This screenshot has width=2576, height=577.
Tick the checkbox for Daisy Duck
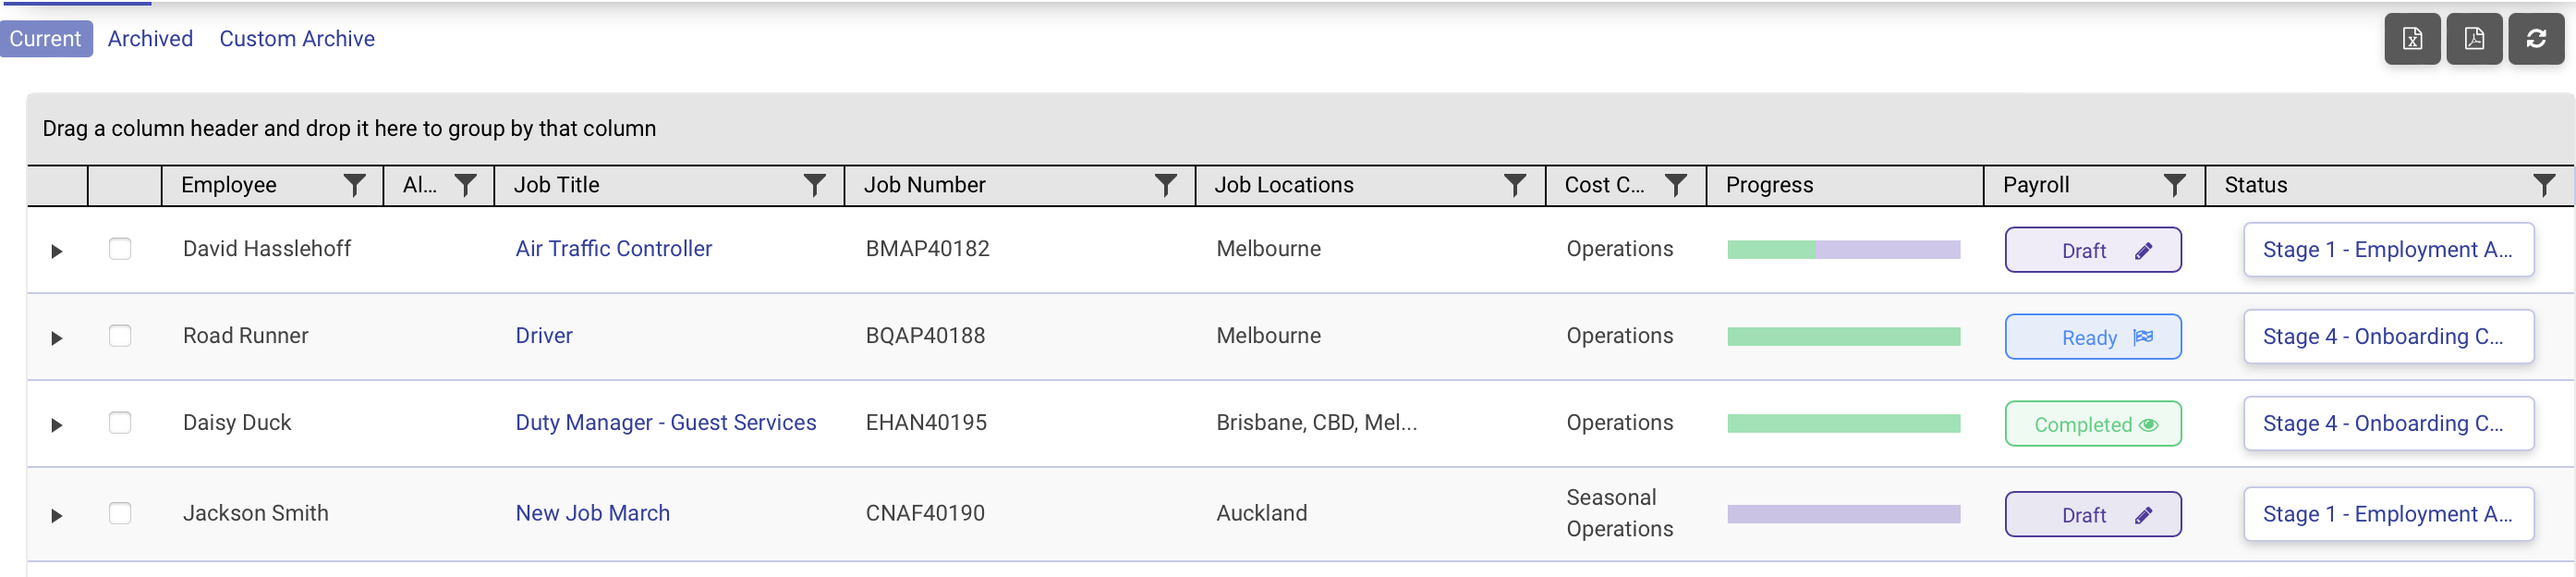pos(120,422)
